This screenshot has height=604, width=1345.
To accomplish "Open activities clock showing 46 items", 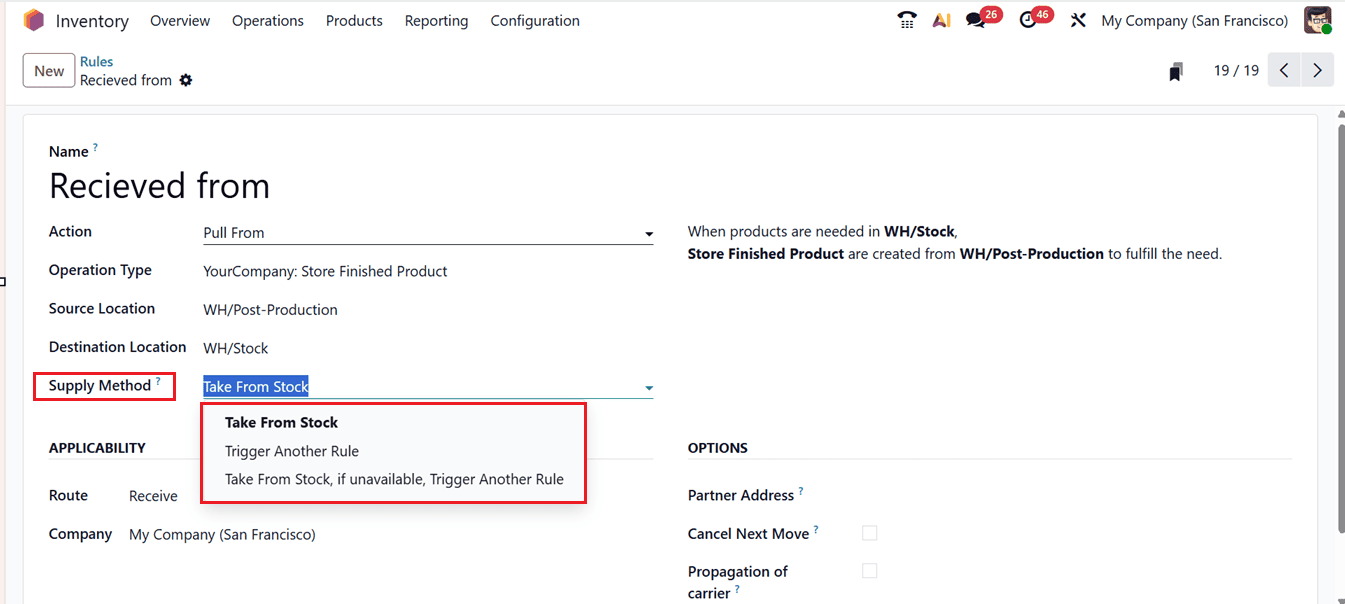I will (x=1029, y=20).
